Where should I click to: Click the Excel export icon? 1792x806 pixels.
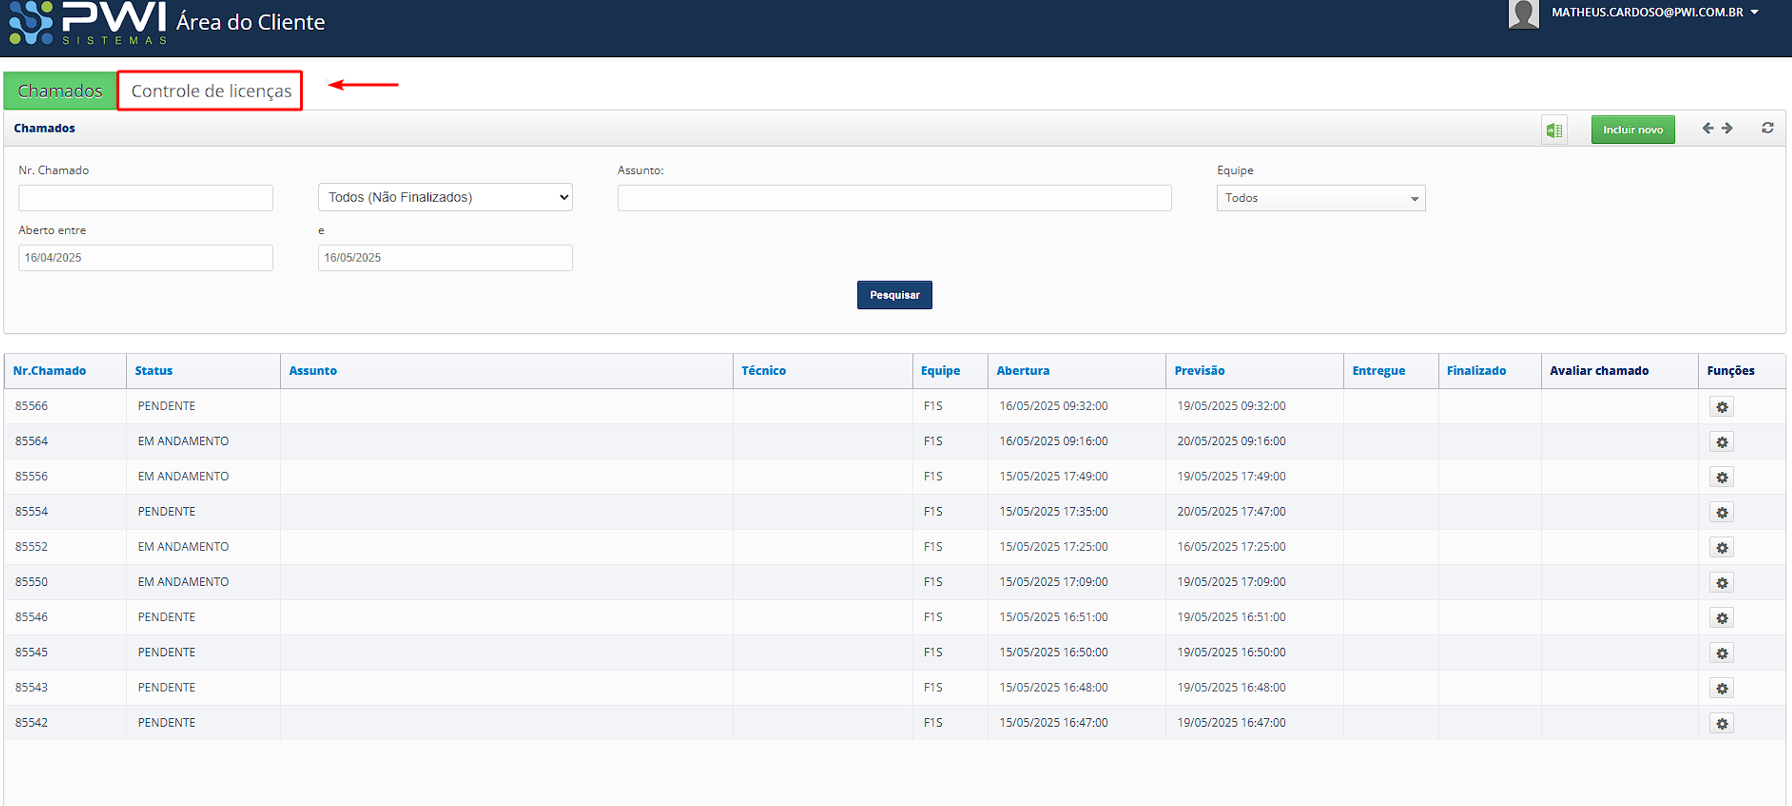coord(1554,130)
